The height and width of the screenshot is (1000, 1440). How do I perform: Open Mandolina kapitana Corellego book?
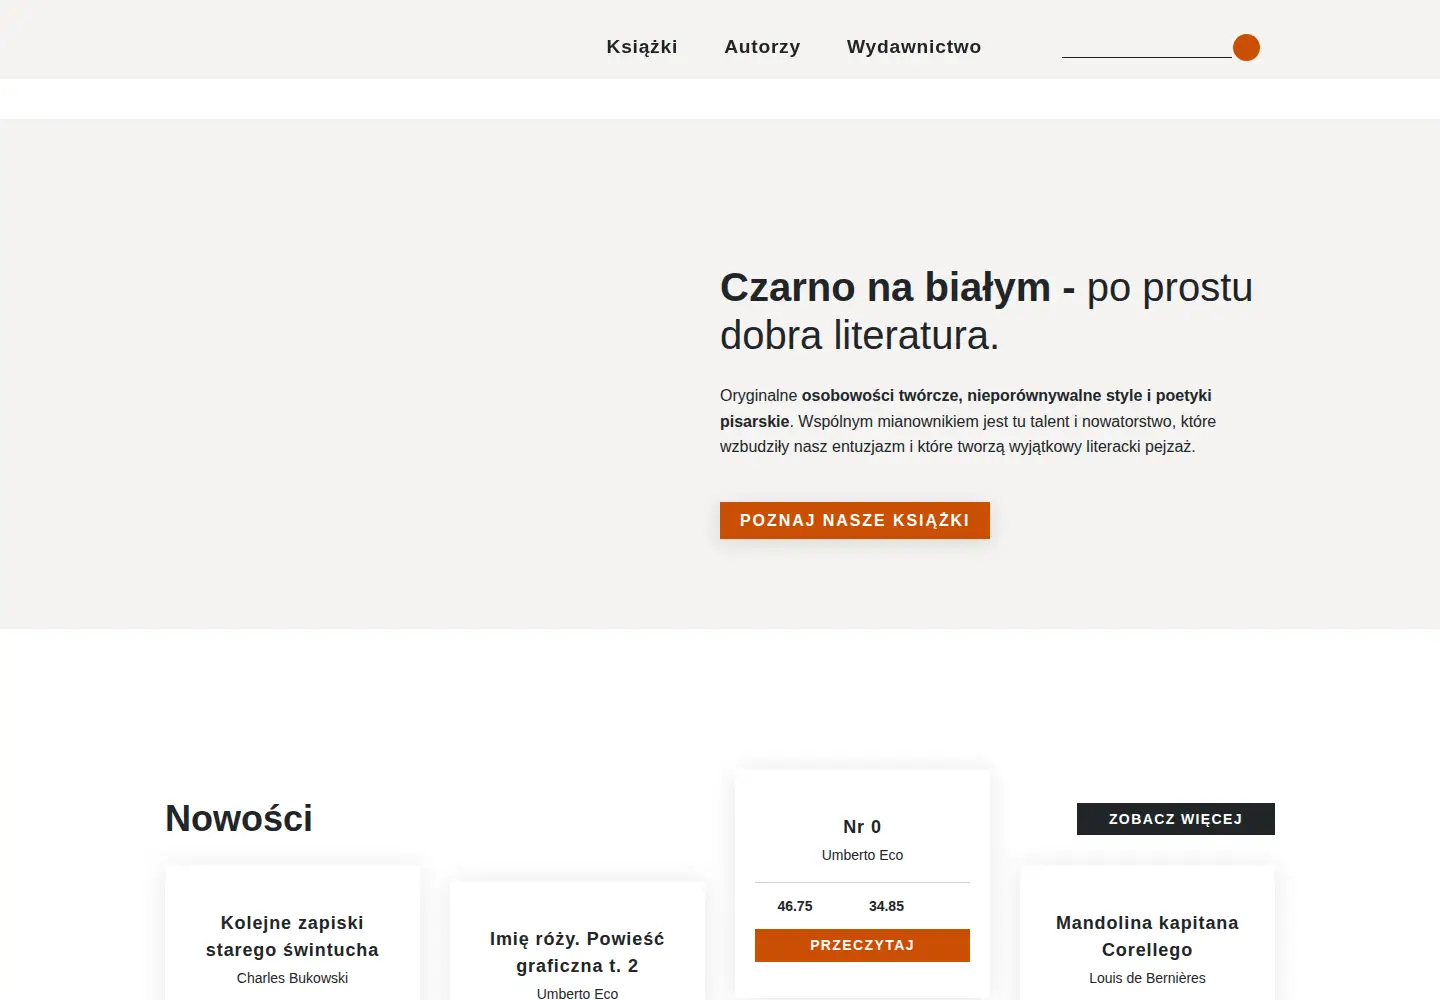pyautogui.click(x=1147, y=936)
